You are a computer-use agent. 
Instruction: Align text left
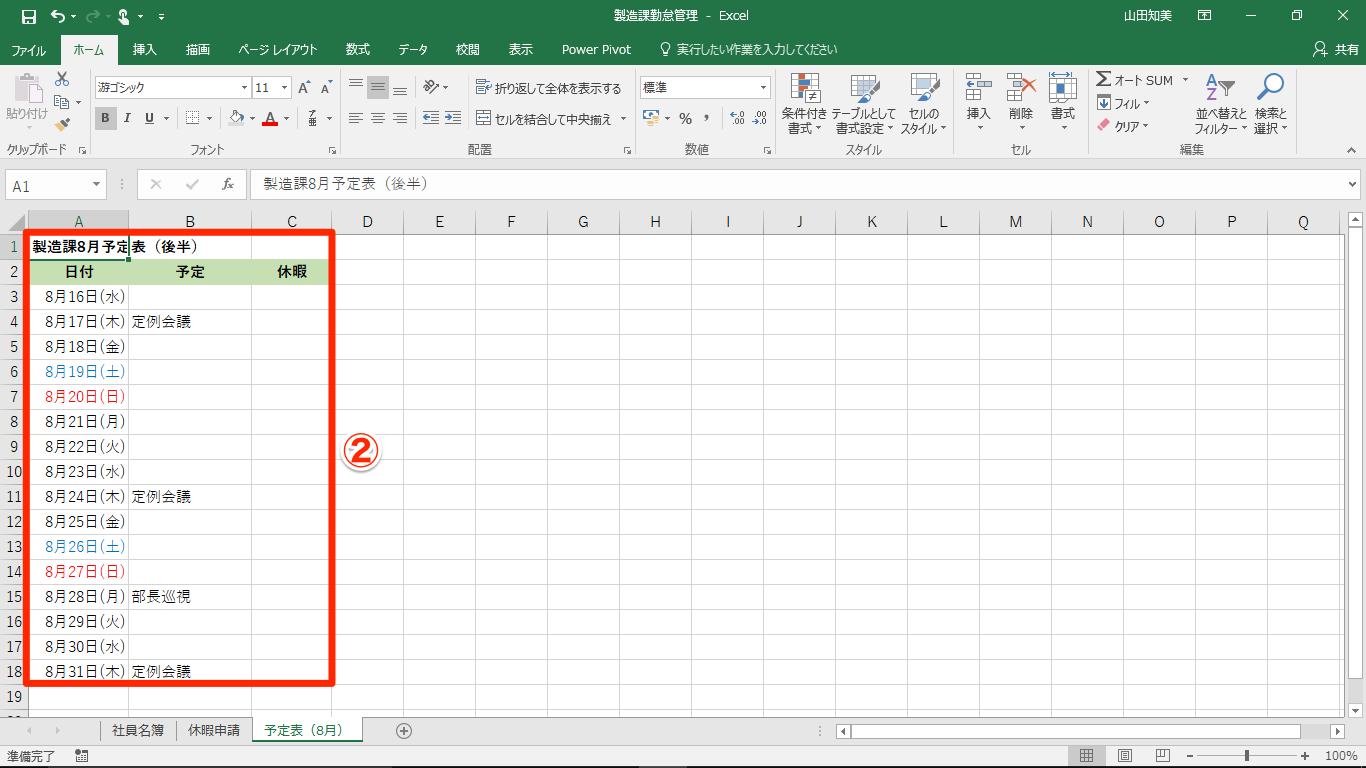click(x=356, y=118)
